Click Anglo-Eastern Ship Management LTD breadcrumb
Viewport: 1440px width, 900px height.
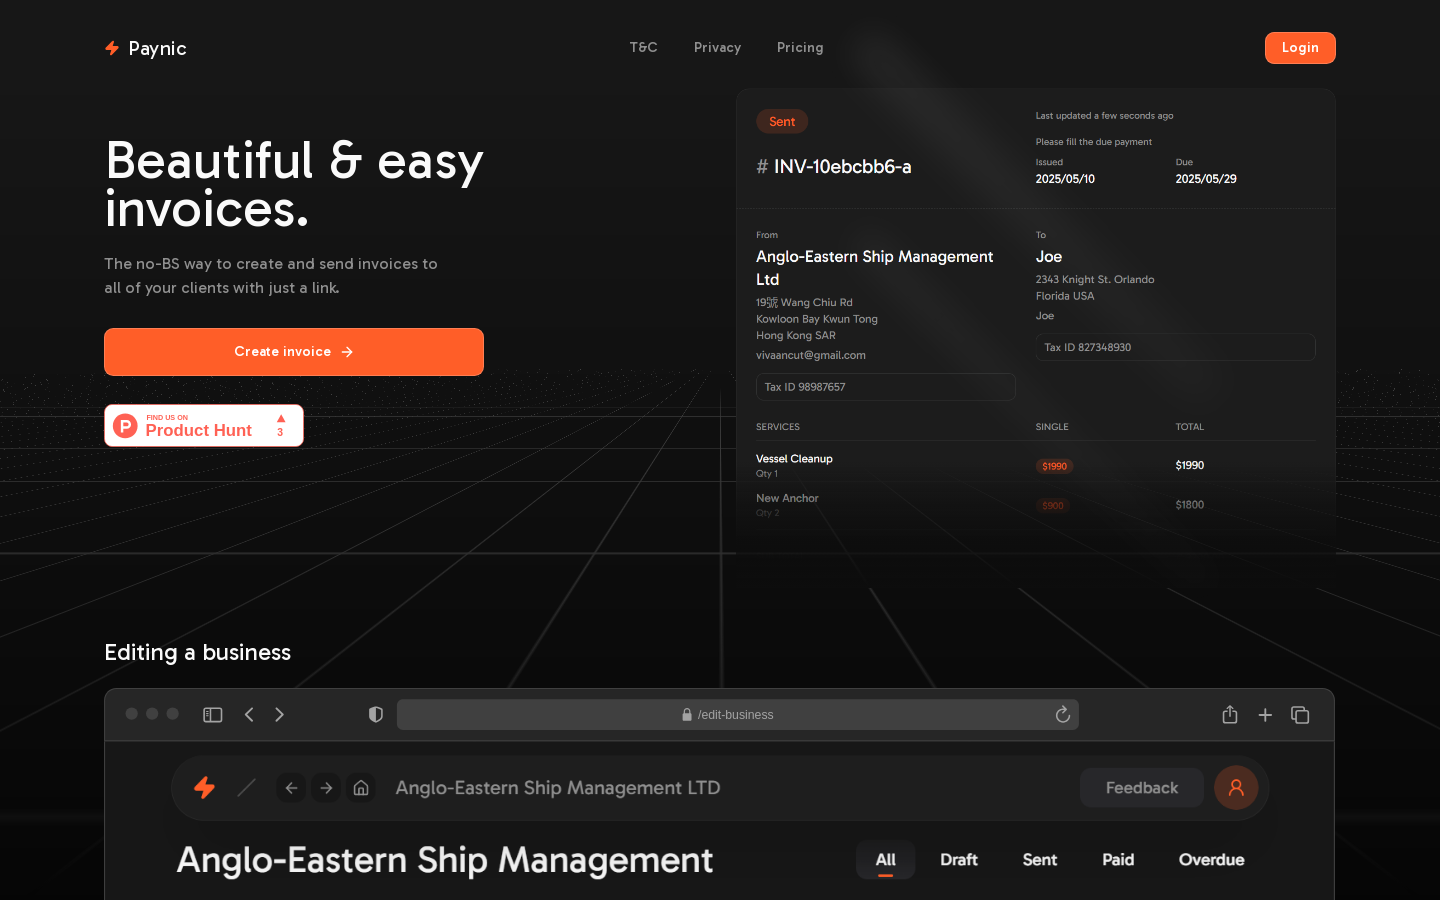[x=558, y=788]
